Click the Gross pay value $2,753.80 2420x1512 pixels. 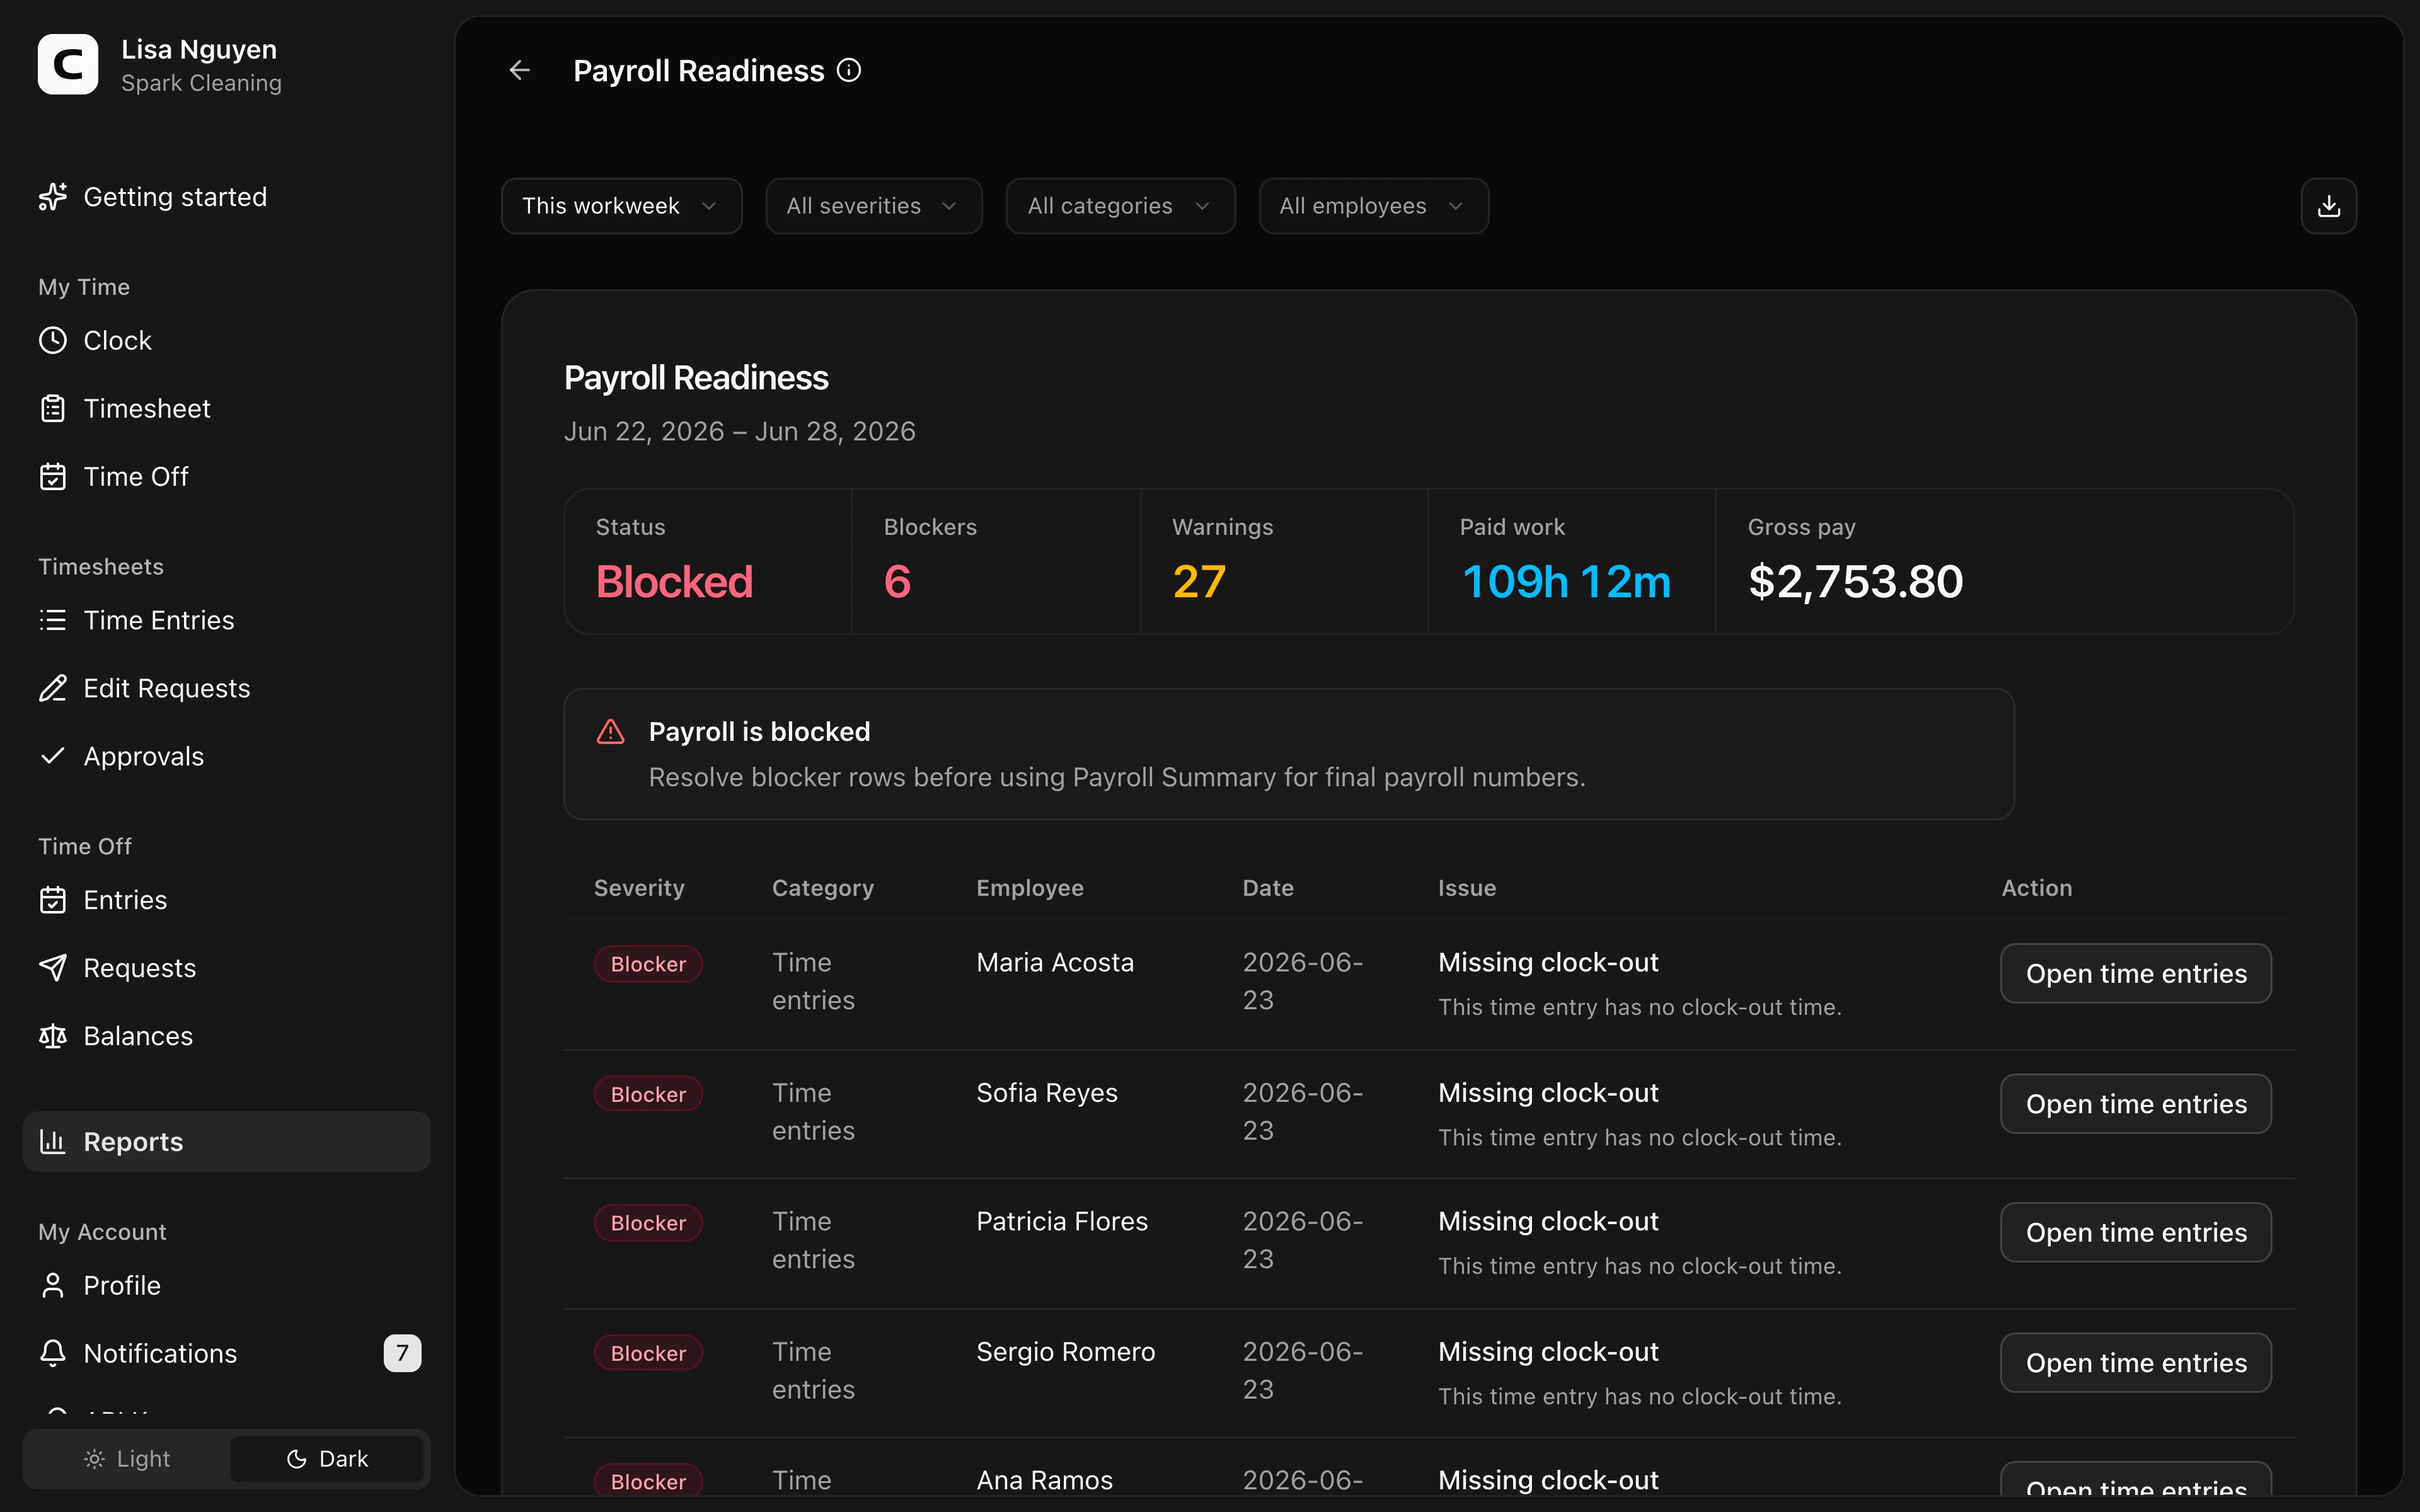1855,582
